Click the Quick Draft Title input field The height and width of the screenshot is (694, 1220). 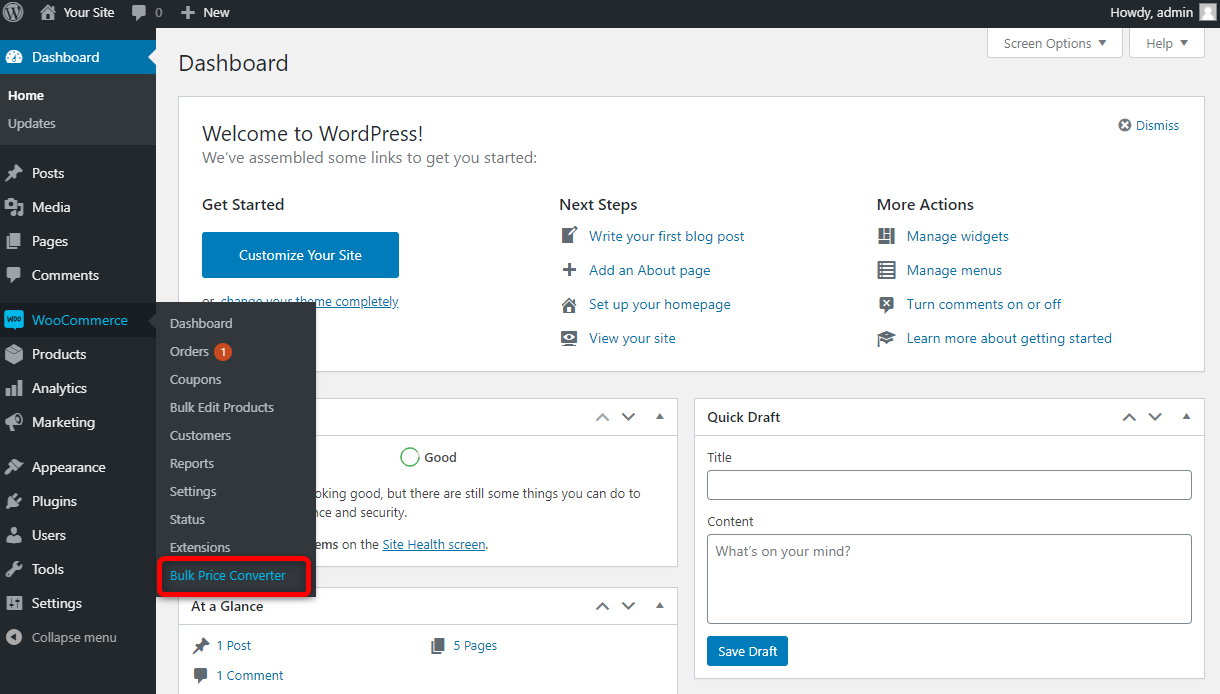pos(949,485)
